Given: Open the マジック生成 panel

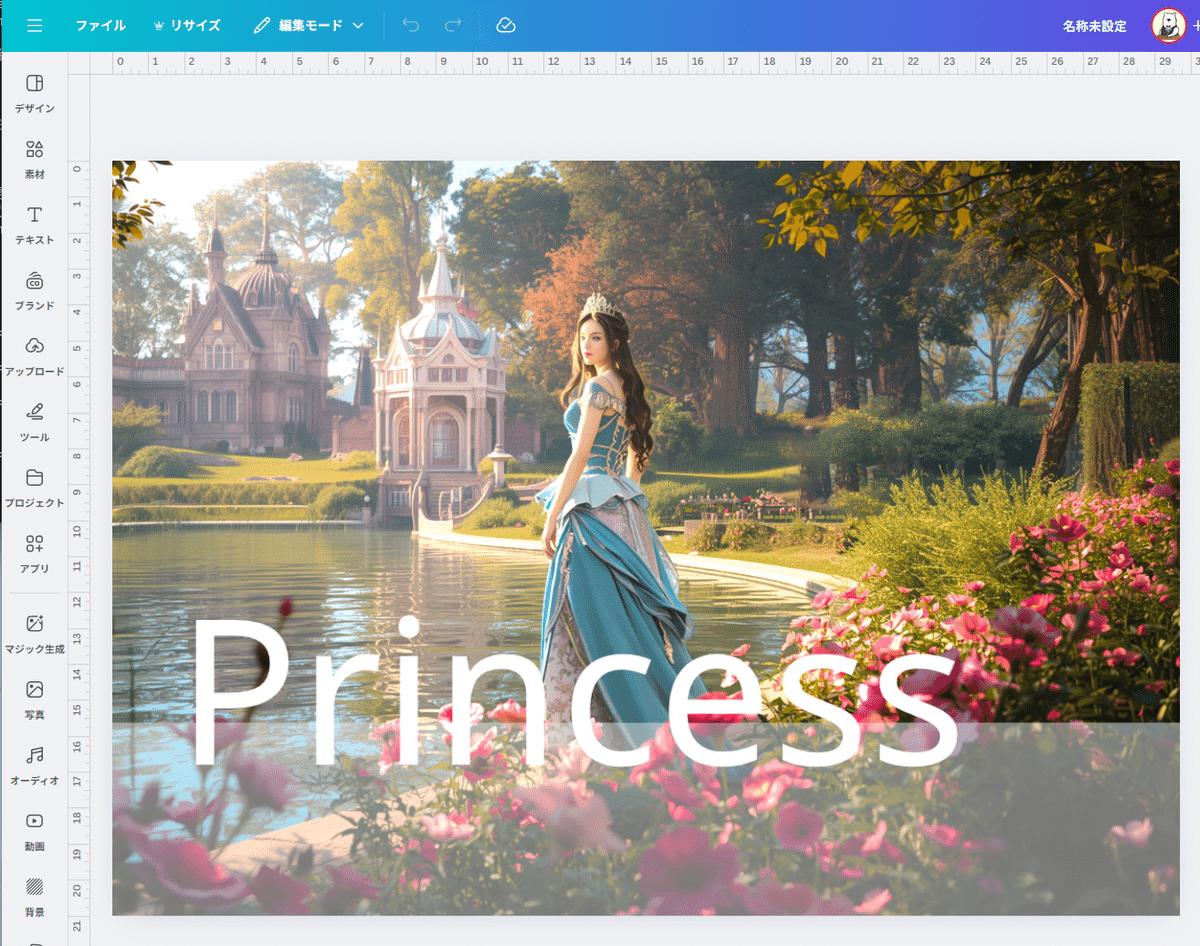Looking at the screenshot, I should tap(35, 635).
